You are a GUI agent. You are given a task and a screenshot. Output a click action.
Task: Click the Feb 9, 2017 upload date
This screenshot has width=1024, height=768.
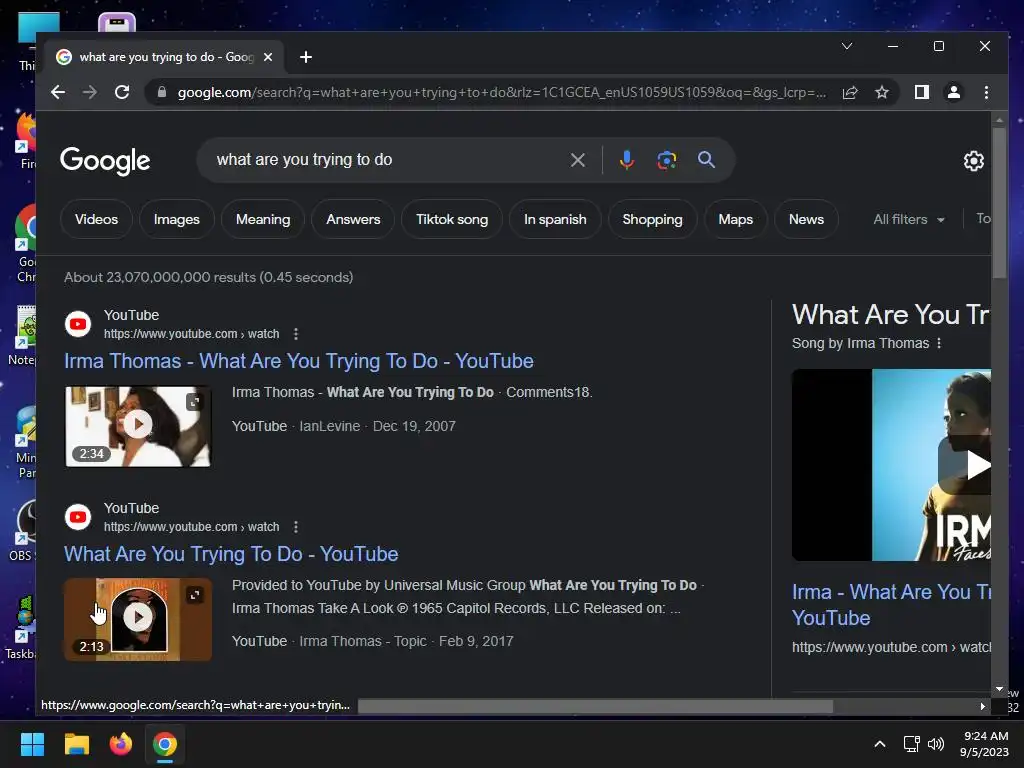(476, 642)
